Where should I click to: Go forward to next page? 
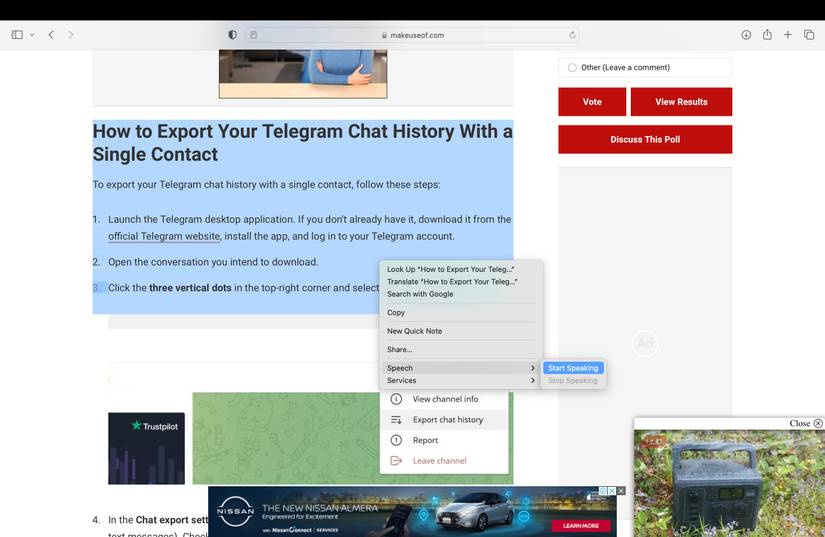coord(71,35)
